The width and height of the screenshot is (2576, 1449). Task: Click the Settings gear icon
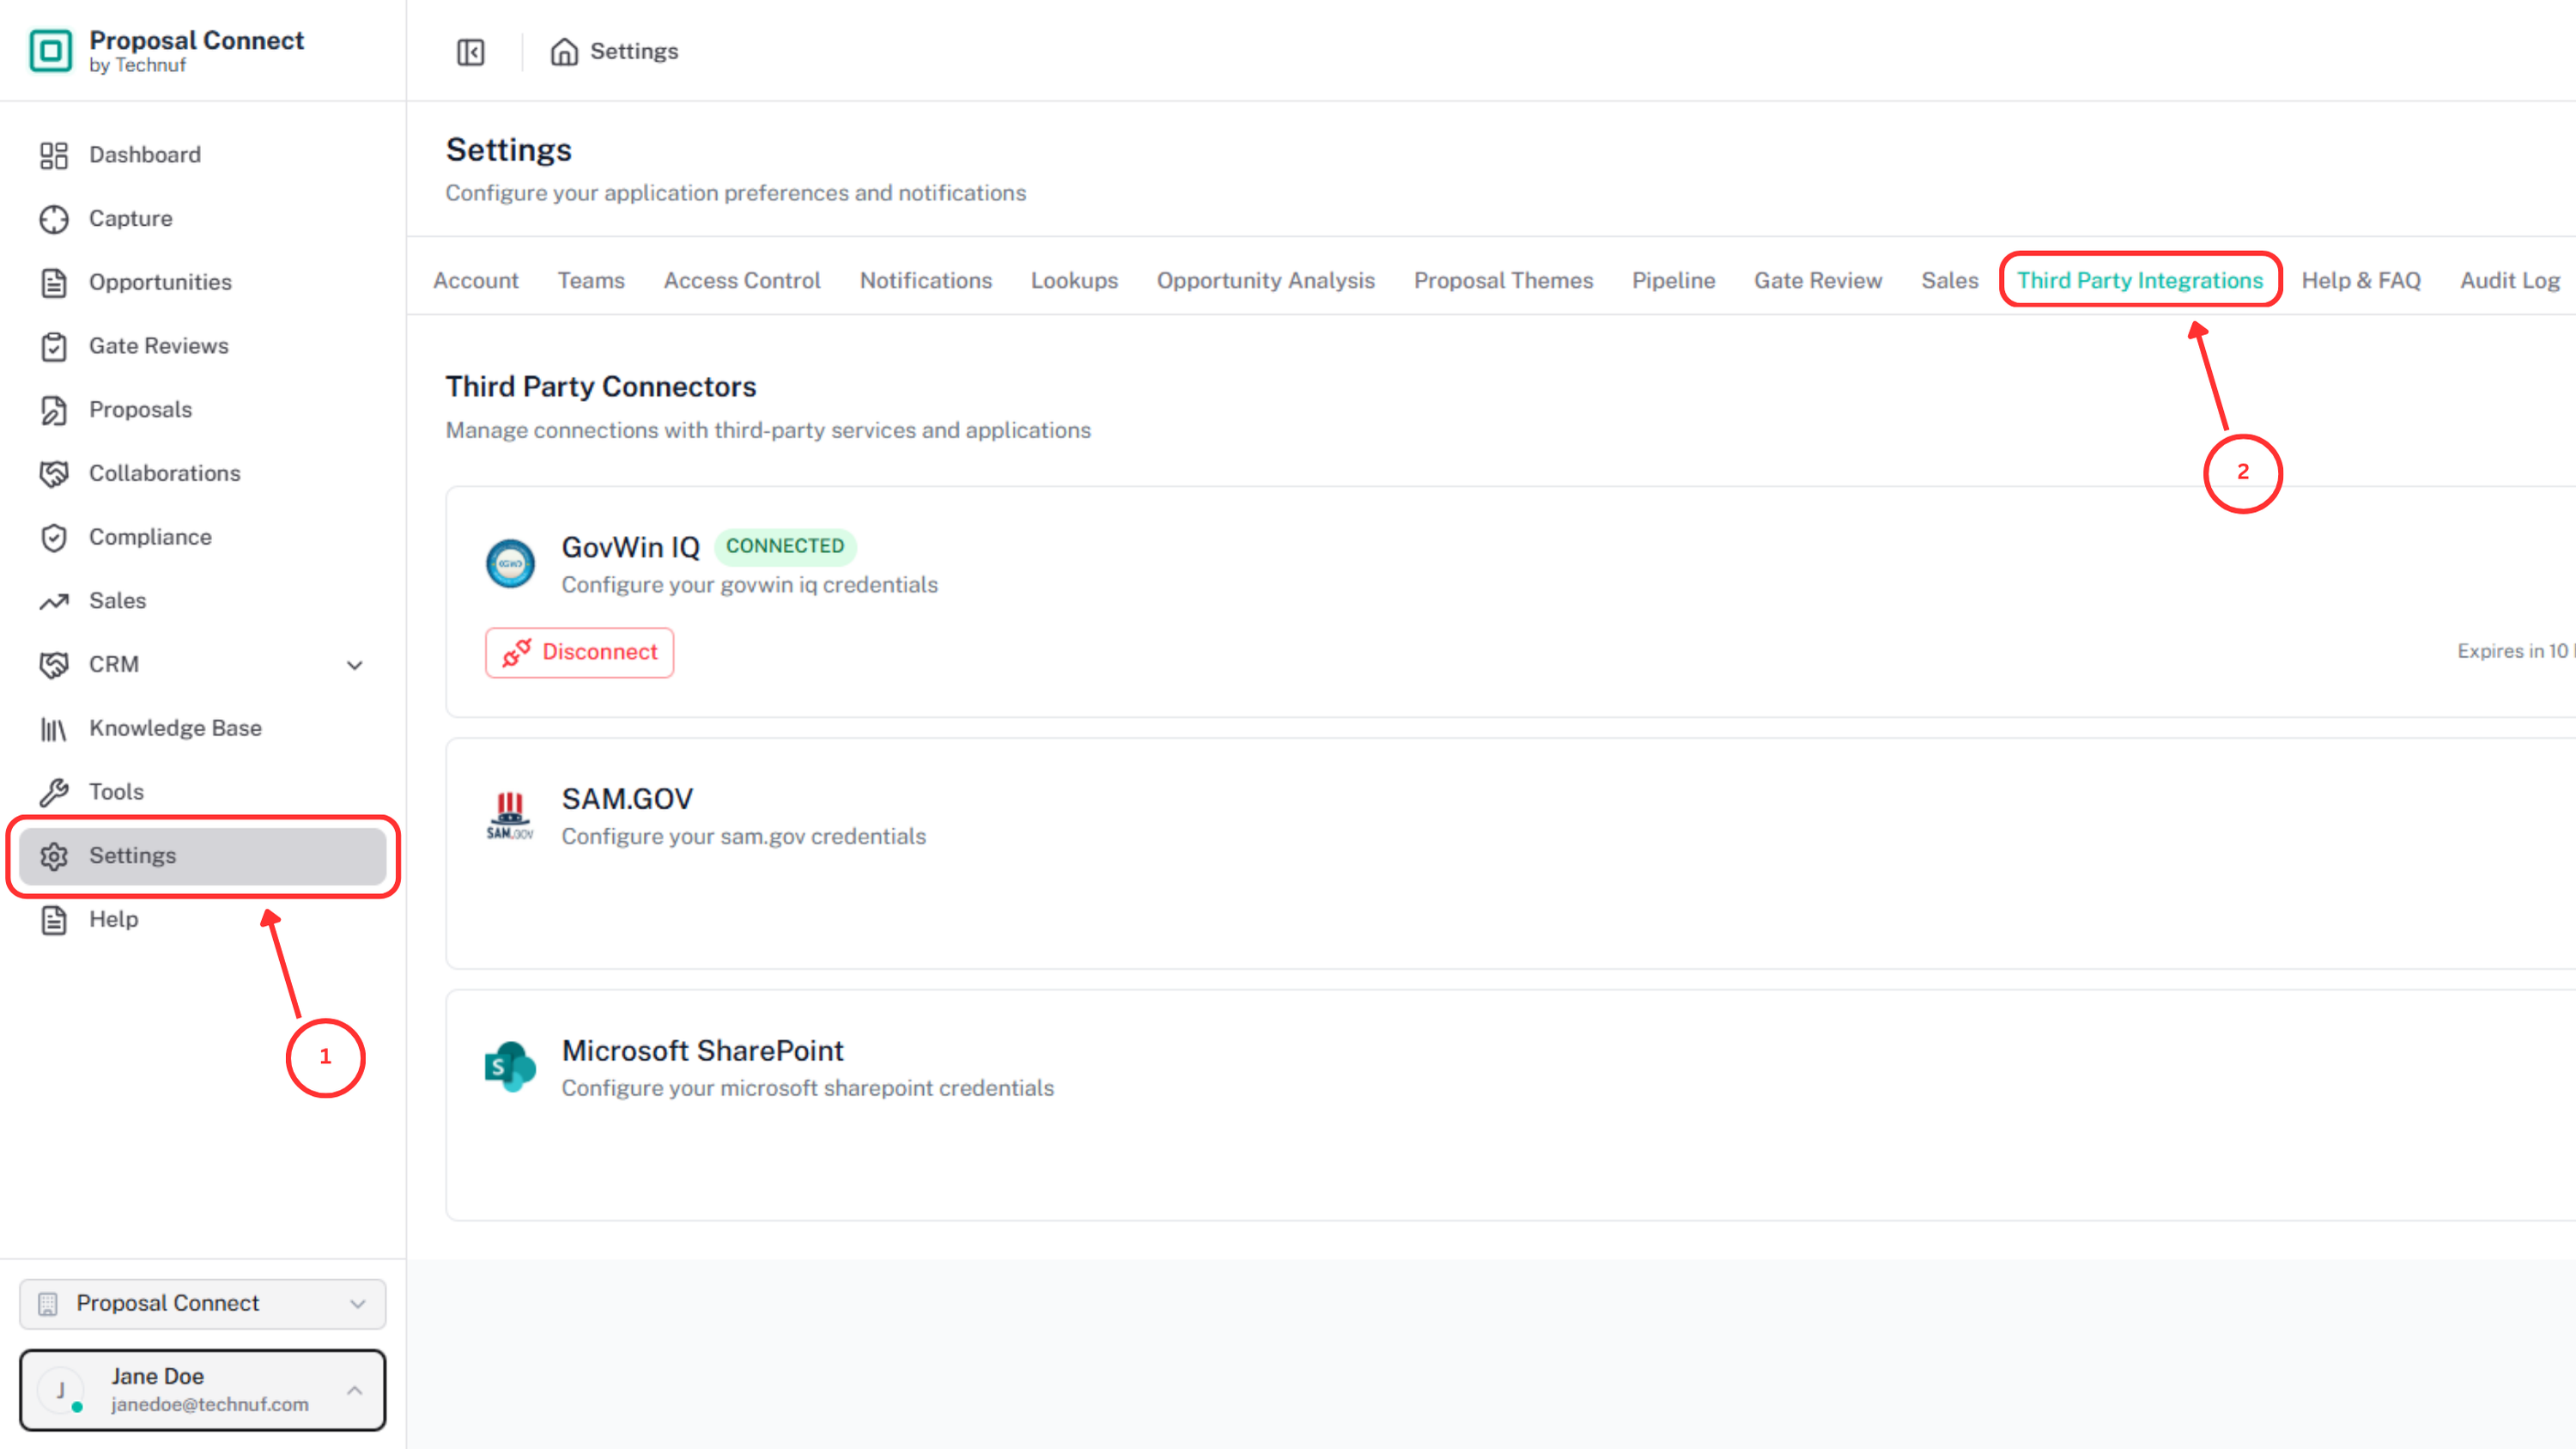click(x=54, y=856)
